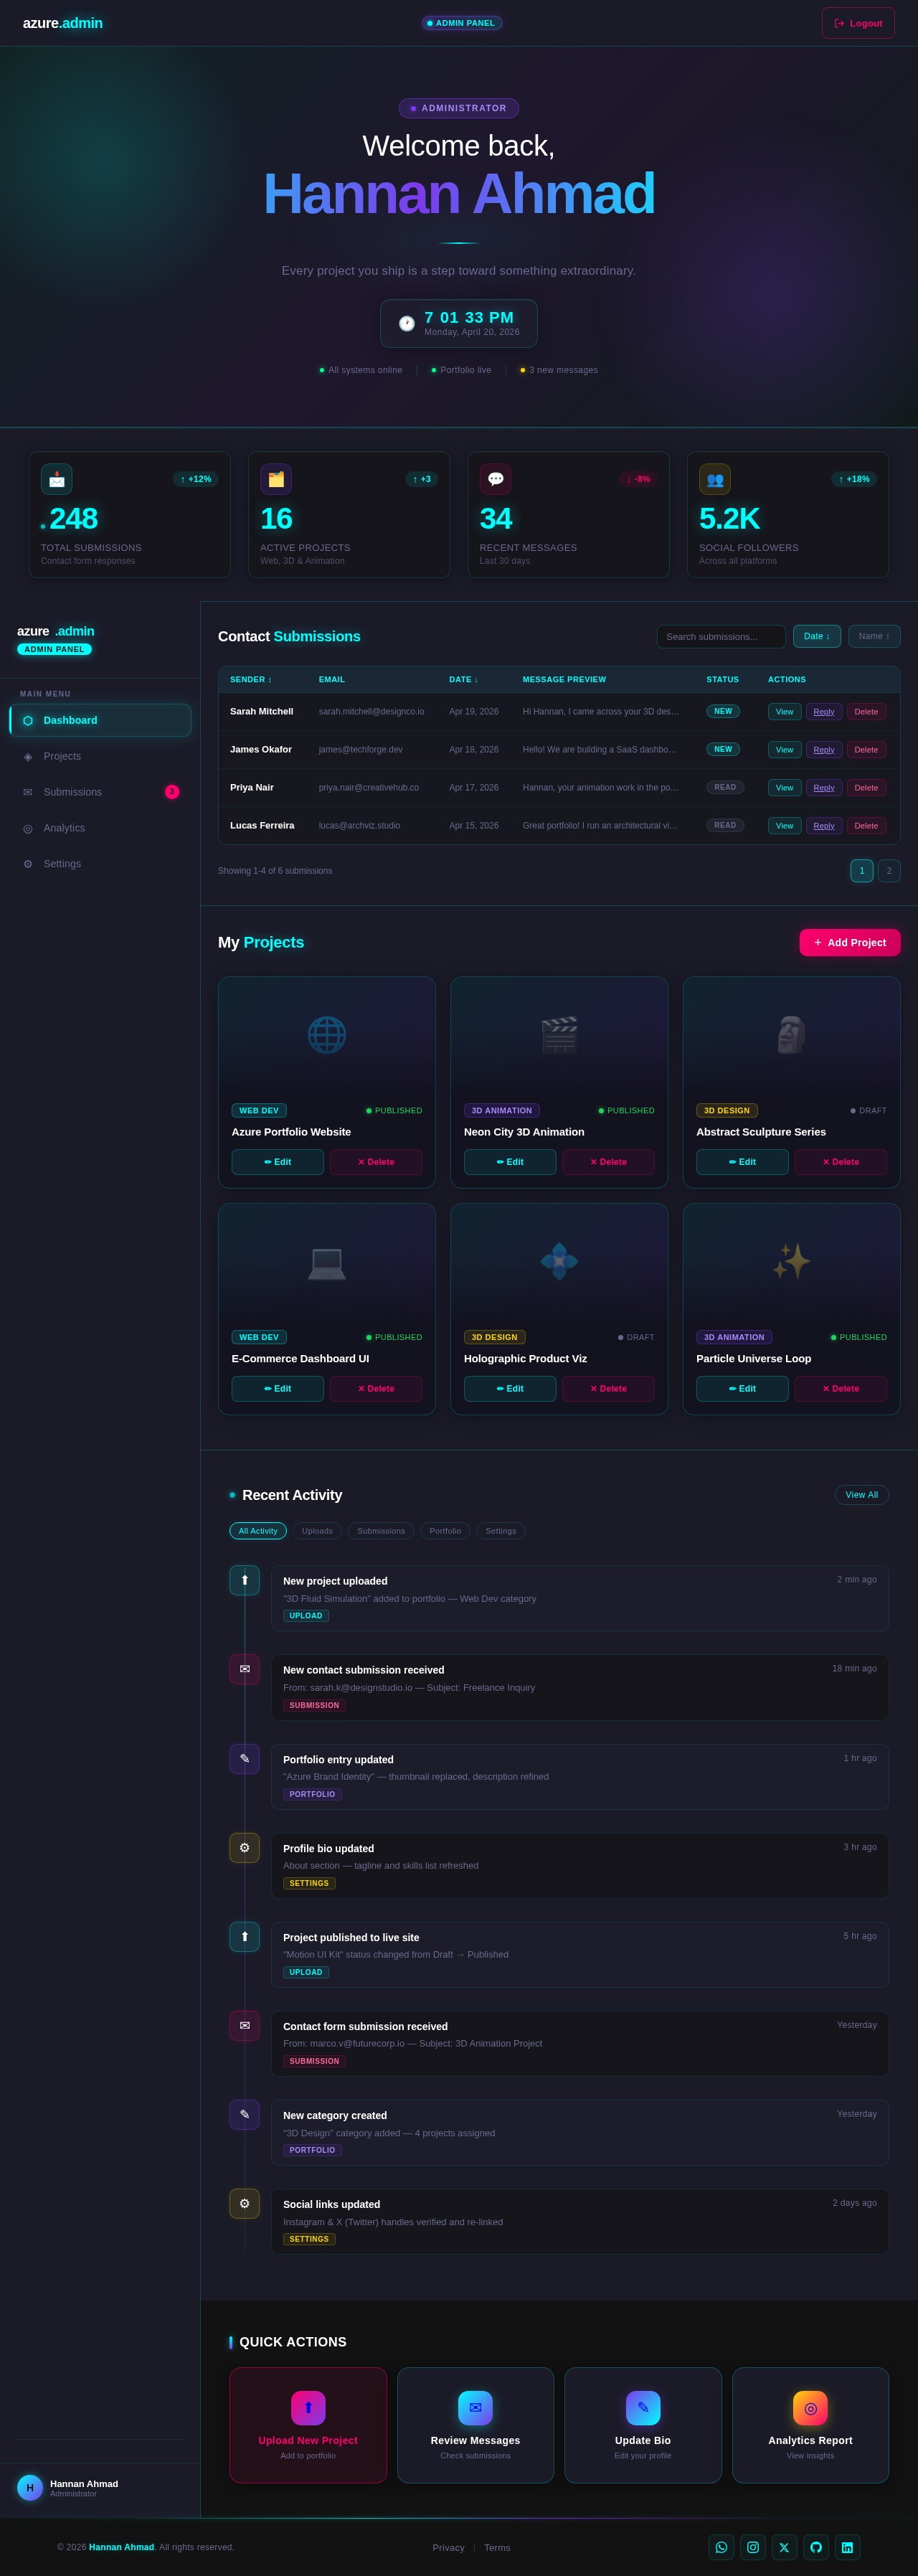Edit the Azure Portfolio Website project
Screen dimensions: 918x2576
pos(278,1162)
